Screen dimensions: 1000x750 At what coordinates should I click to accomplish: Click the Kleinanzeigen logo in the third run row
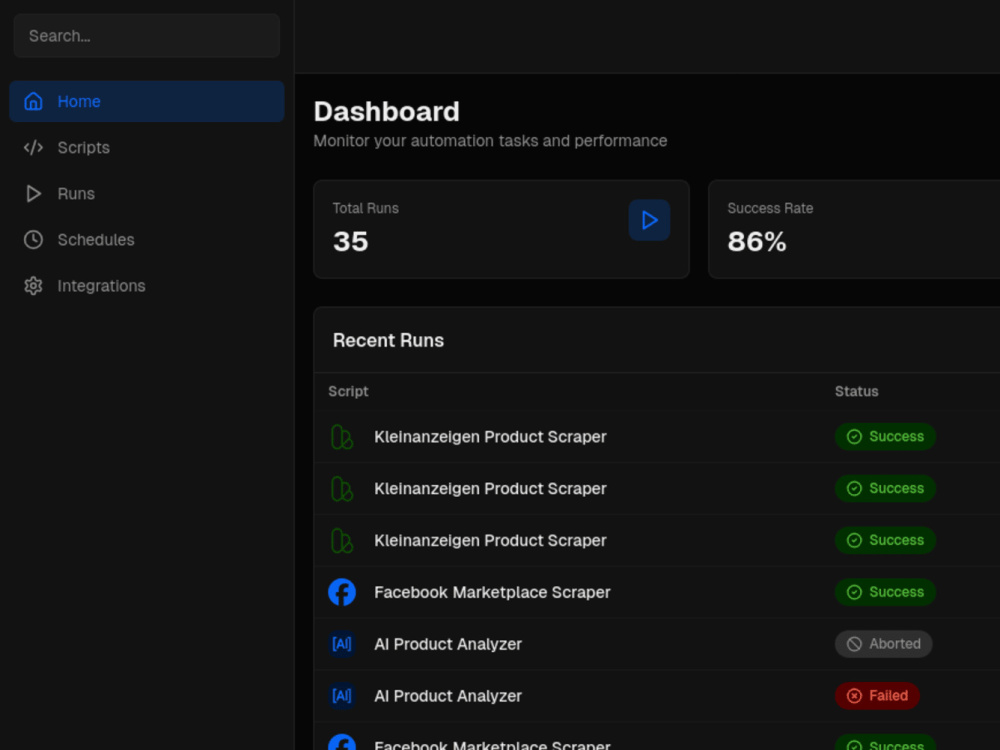(x=342, y=540)
